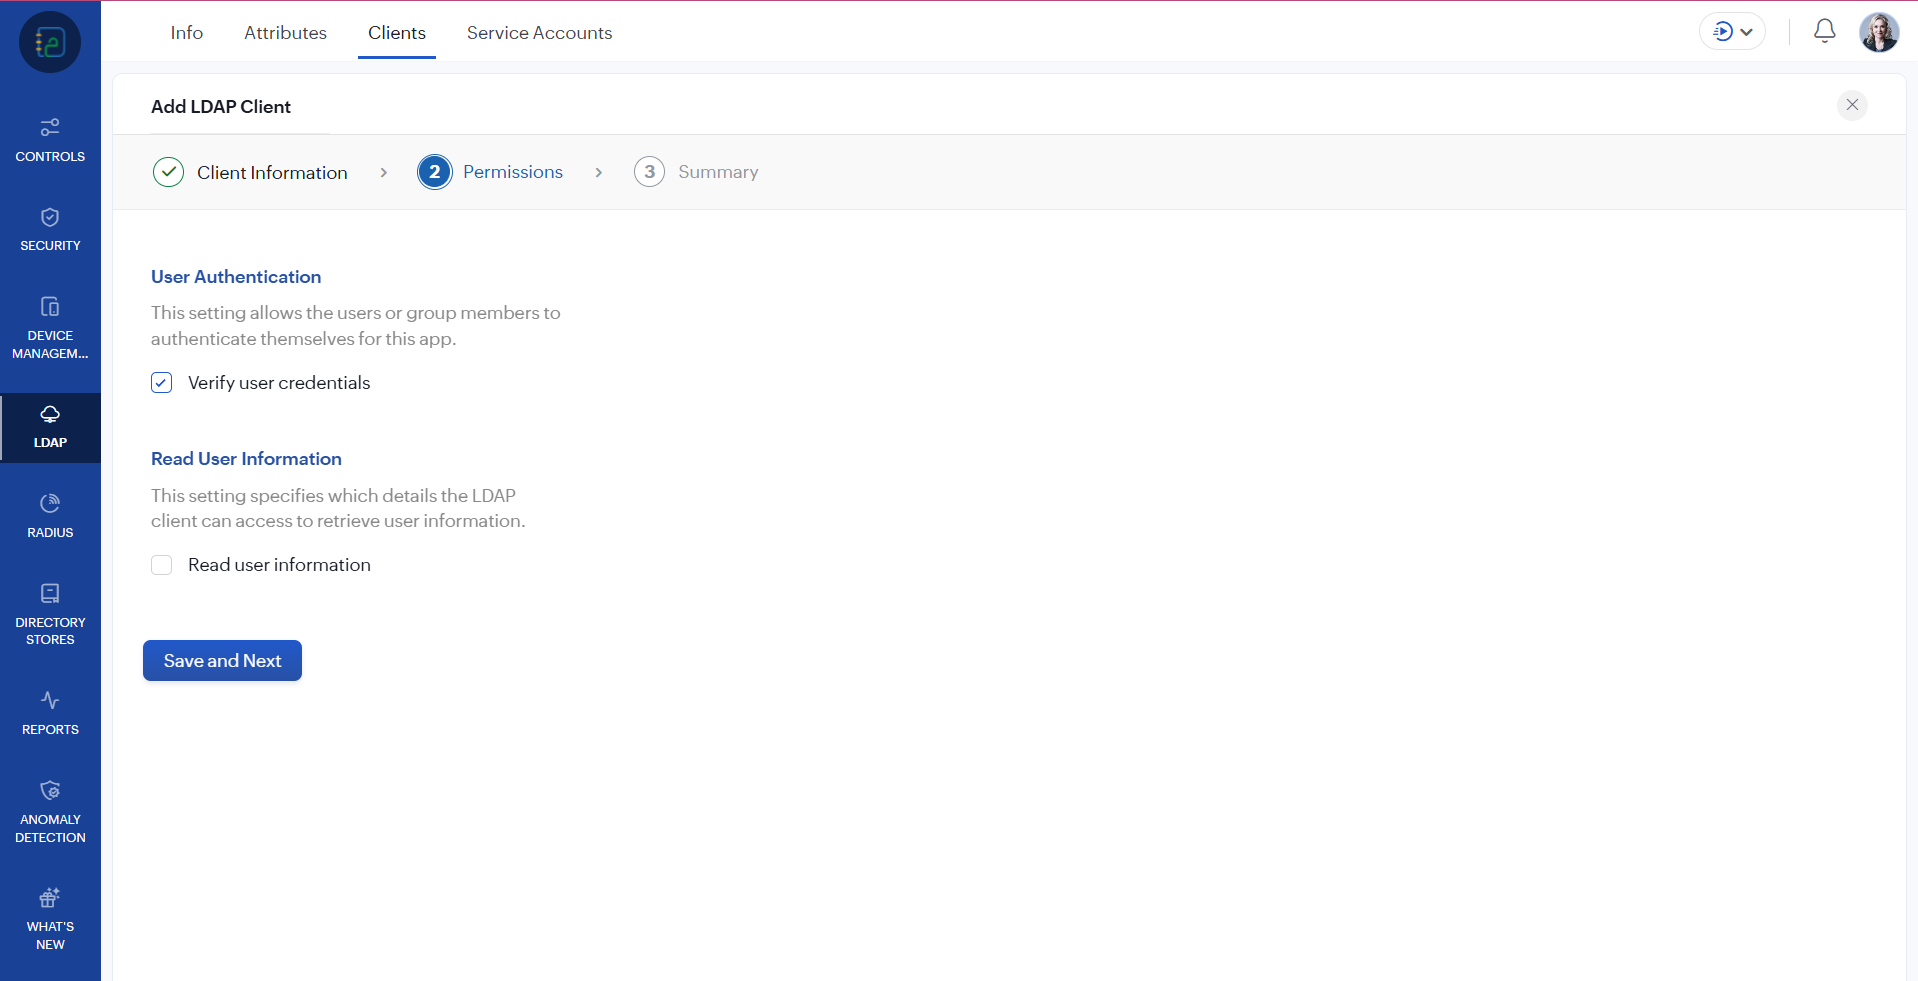Switch to the Info tab

pyautogui.click(x=187, y=33)
